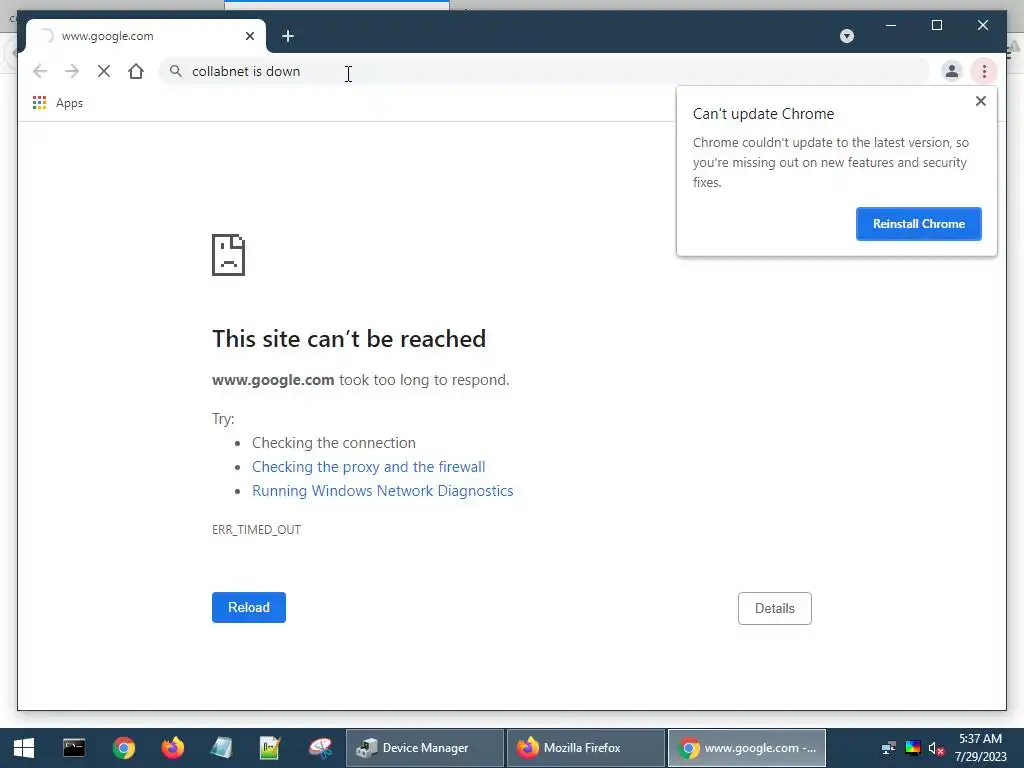The height and width of the screenshot is (768, 1024).
Task: Open the tab search dropdown arrow
Action: 847,36
